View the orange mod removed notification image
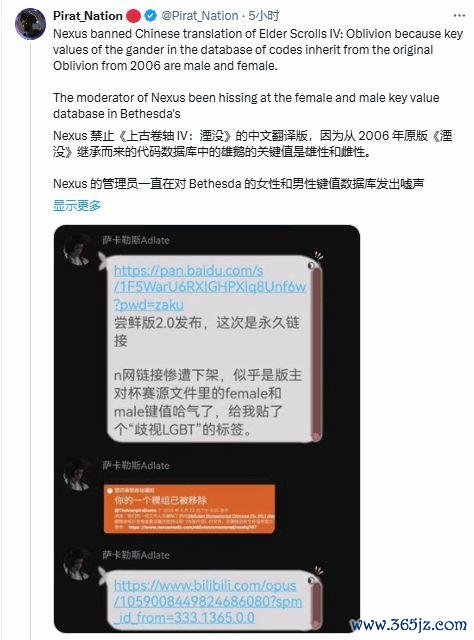474x640 pixels. [189, 509]
